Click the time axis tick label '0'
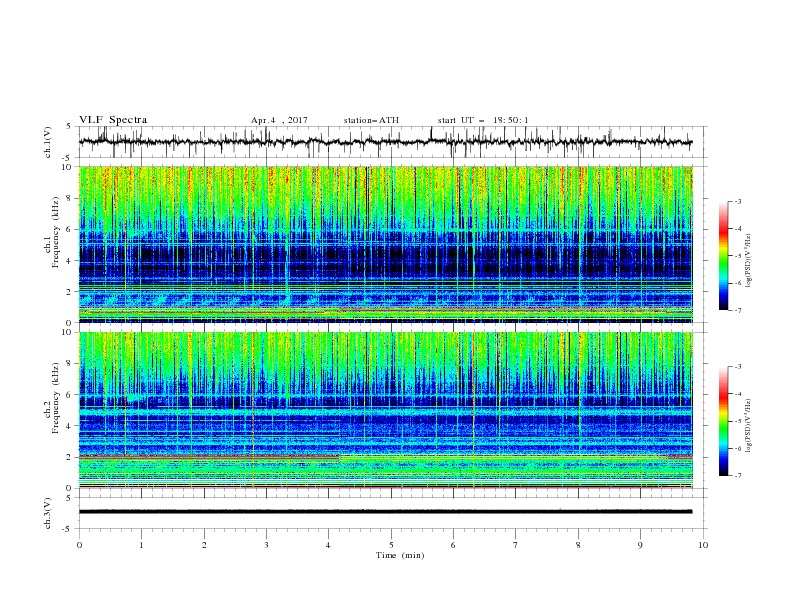This screenshot has width=792, height=612. pyautogui.click(x=79, y=545)
